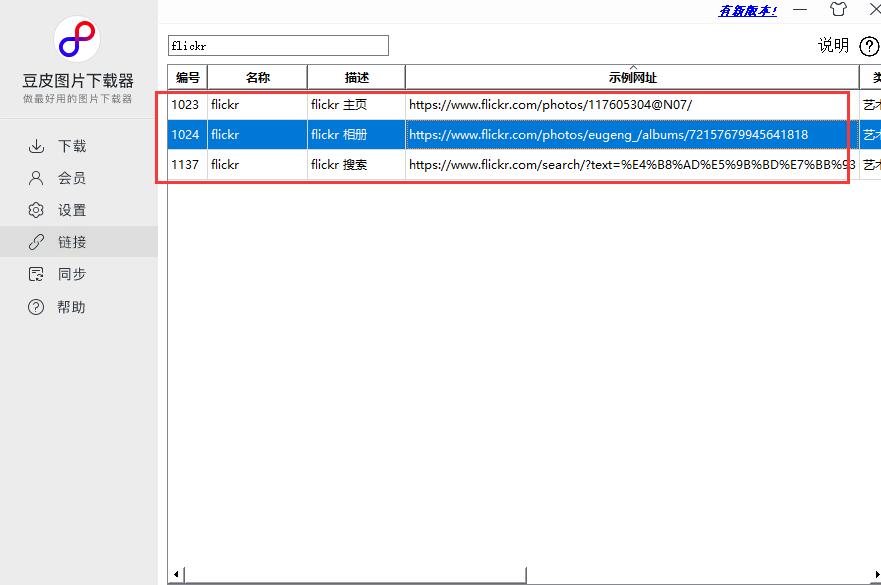Image resolution: width=881 pixels, height=585 pixels.
Task: Click the horizontal scrollbar right arrow
Action: [x=877, y=574]
